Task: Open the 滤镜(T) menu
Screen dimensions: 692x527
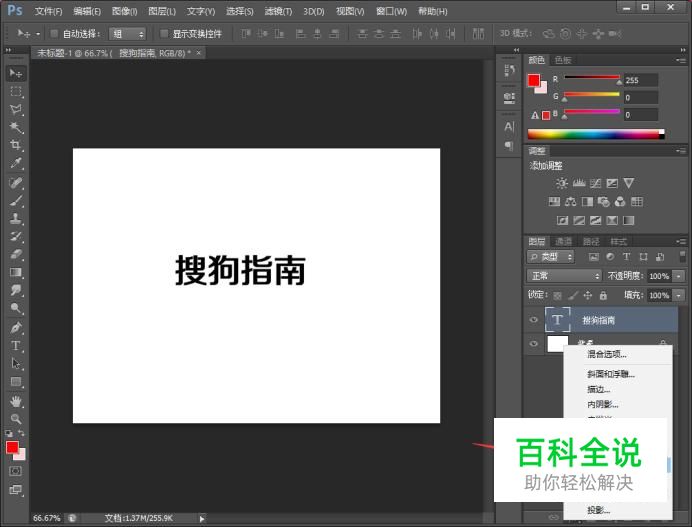Action: coord(278,11)
